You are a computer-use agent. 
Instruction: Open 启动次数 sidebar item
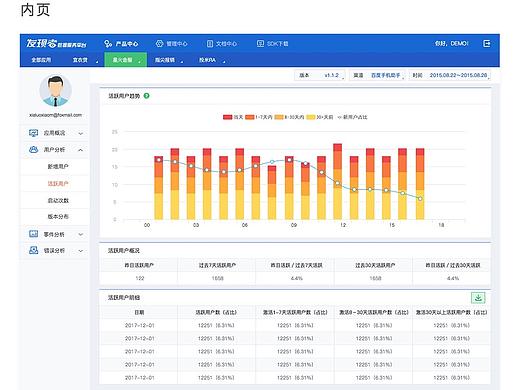point(58,200)
